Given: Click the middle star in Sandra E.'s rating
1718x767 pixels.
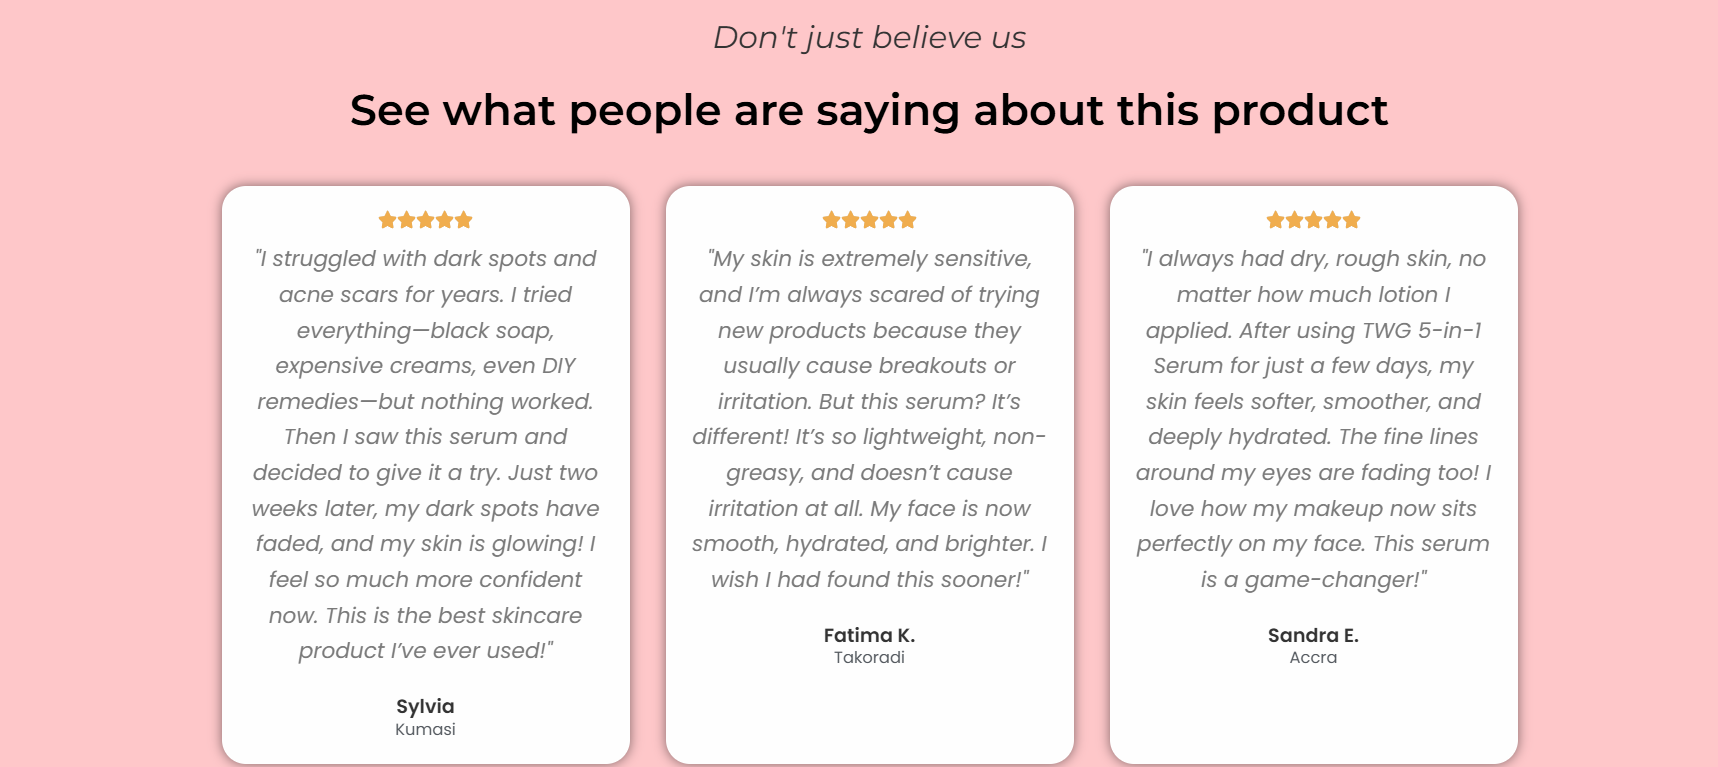Looking at the screenshot, I should [1314, 220].
